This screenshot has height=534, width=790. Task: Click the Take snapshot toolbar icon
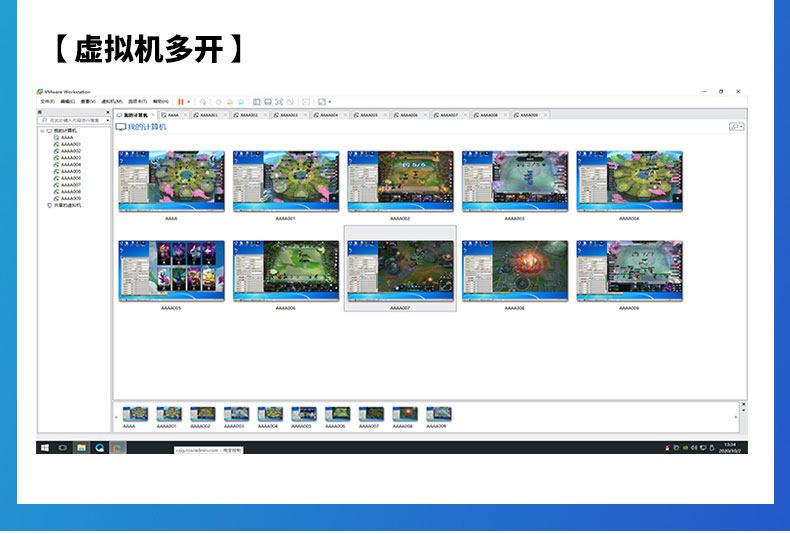pyautogui.click(x=218, y=102)
